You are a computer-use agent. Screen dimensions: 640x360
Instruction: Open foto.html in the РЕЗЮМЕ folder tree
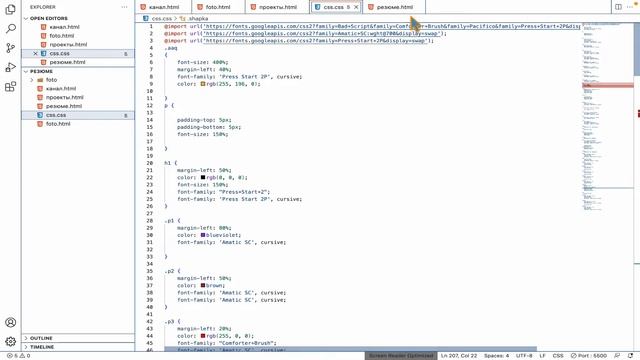(x=58, y=124)
